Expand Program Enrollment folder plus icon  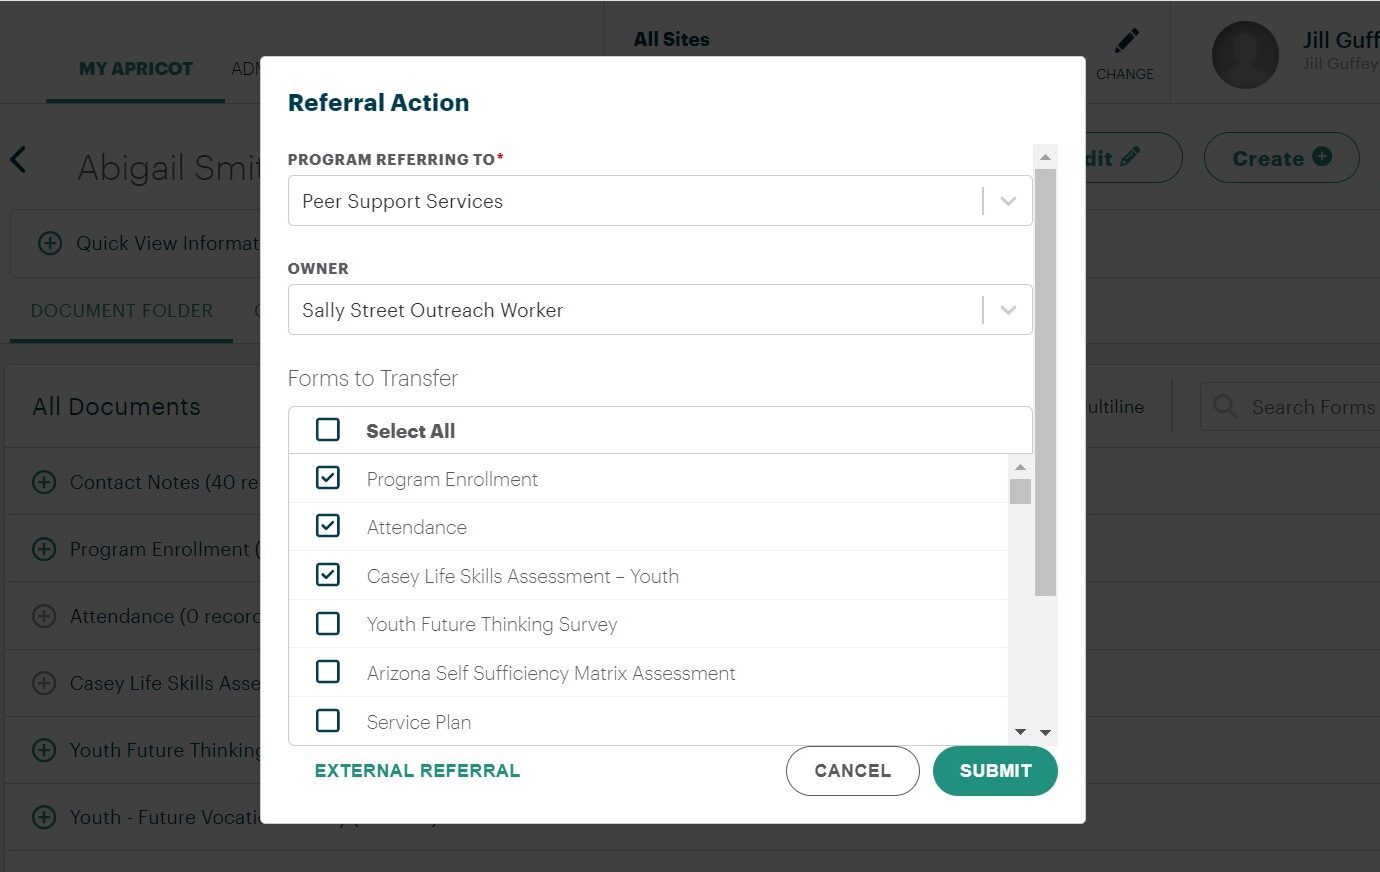pos(44,549)
